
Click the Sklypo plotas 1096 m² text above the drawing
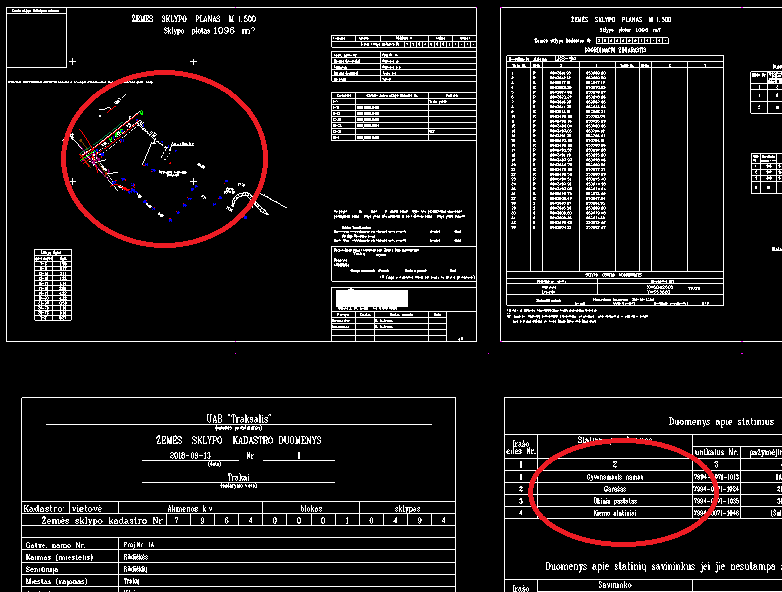(209, 31)
